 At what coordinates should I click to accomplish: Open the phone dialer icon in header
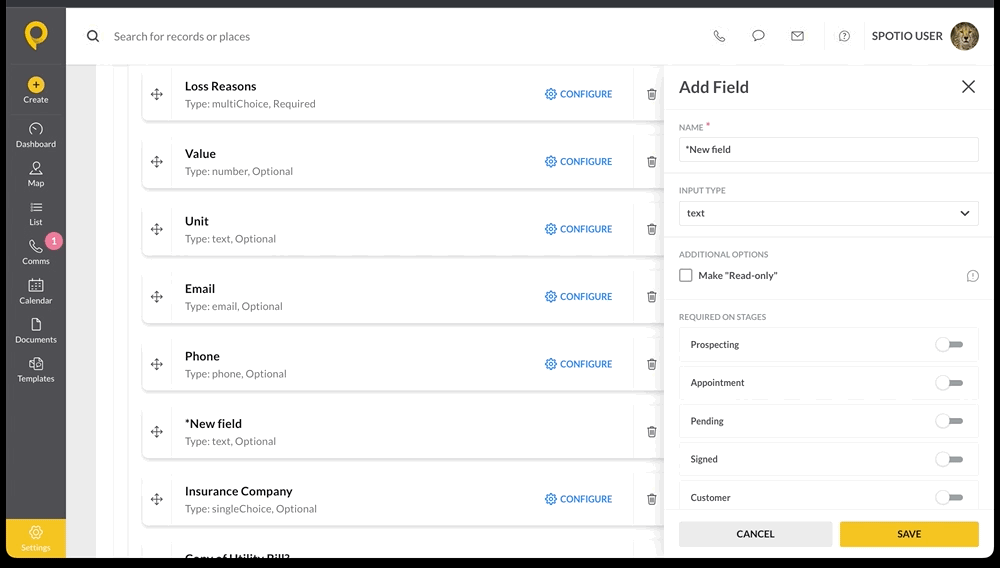point(719,36)
